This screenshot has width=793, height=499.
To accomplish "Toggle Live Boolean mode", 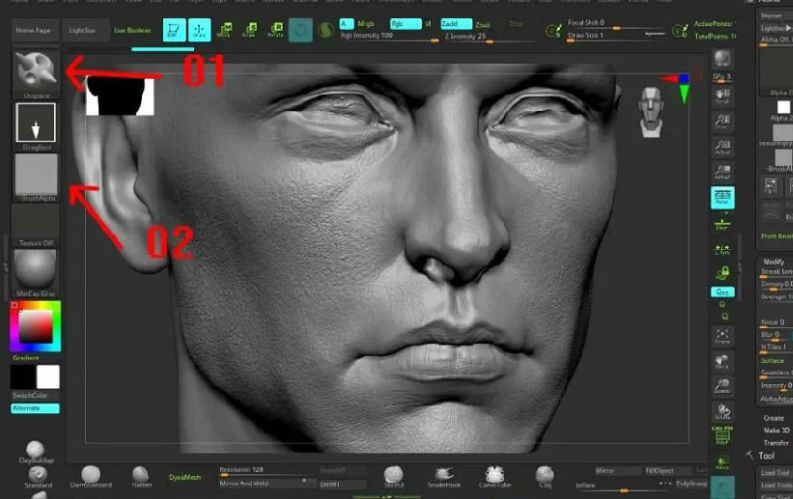I will coord(133,30).
